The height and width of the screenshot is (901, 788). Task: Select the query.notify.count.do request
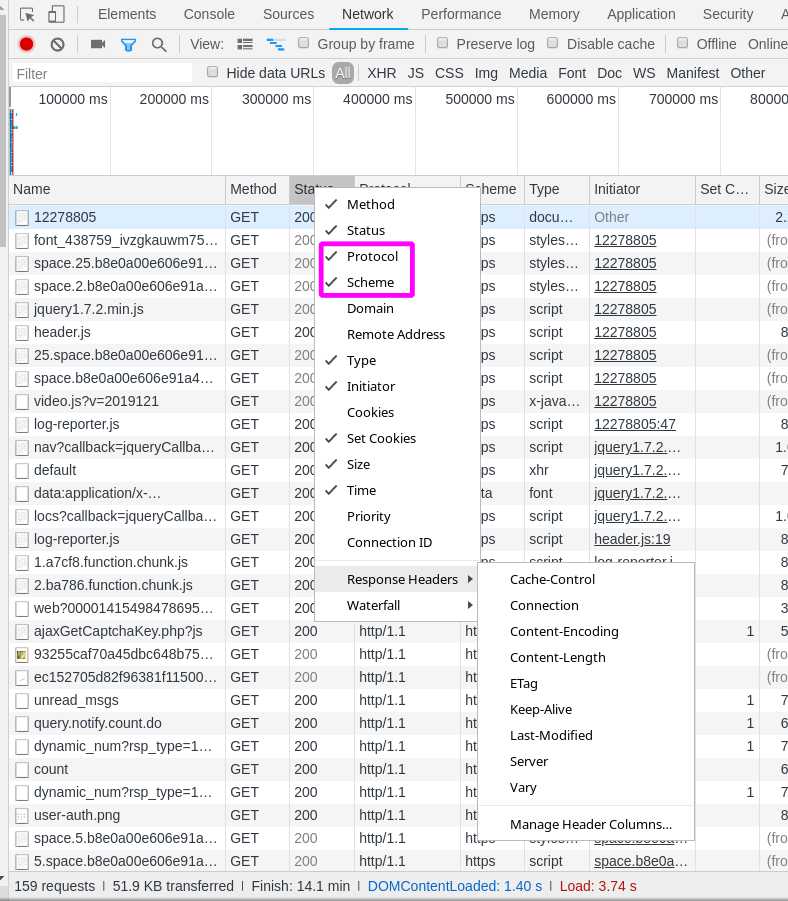(398, 723)
